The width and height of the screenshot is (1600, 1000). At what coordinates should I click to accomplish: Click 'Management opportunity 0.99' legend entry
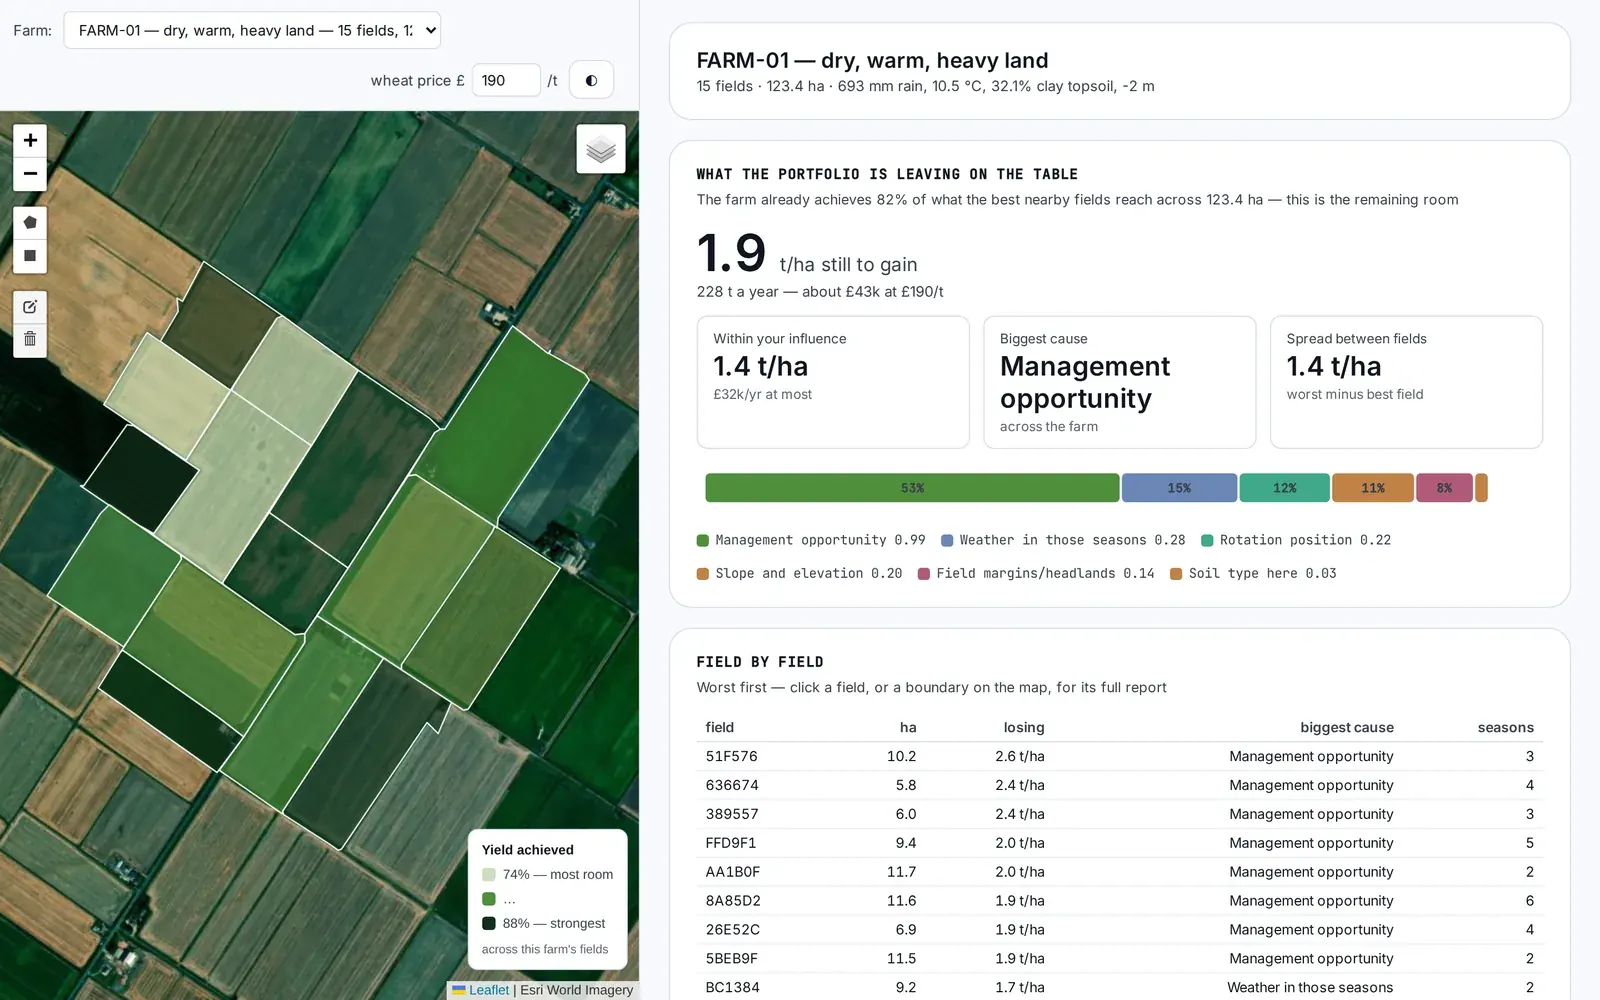pos(811,540)
